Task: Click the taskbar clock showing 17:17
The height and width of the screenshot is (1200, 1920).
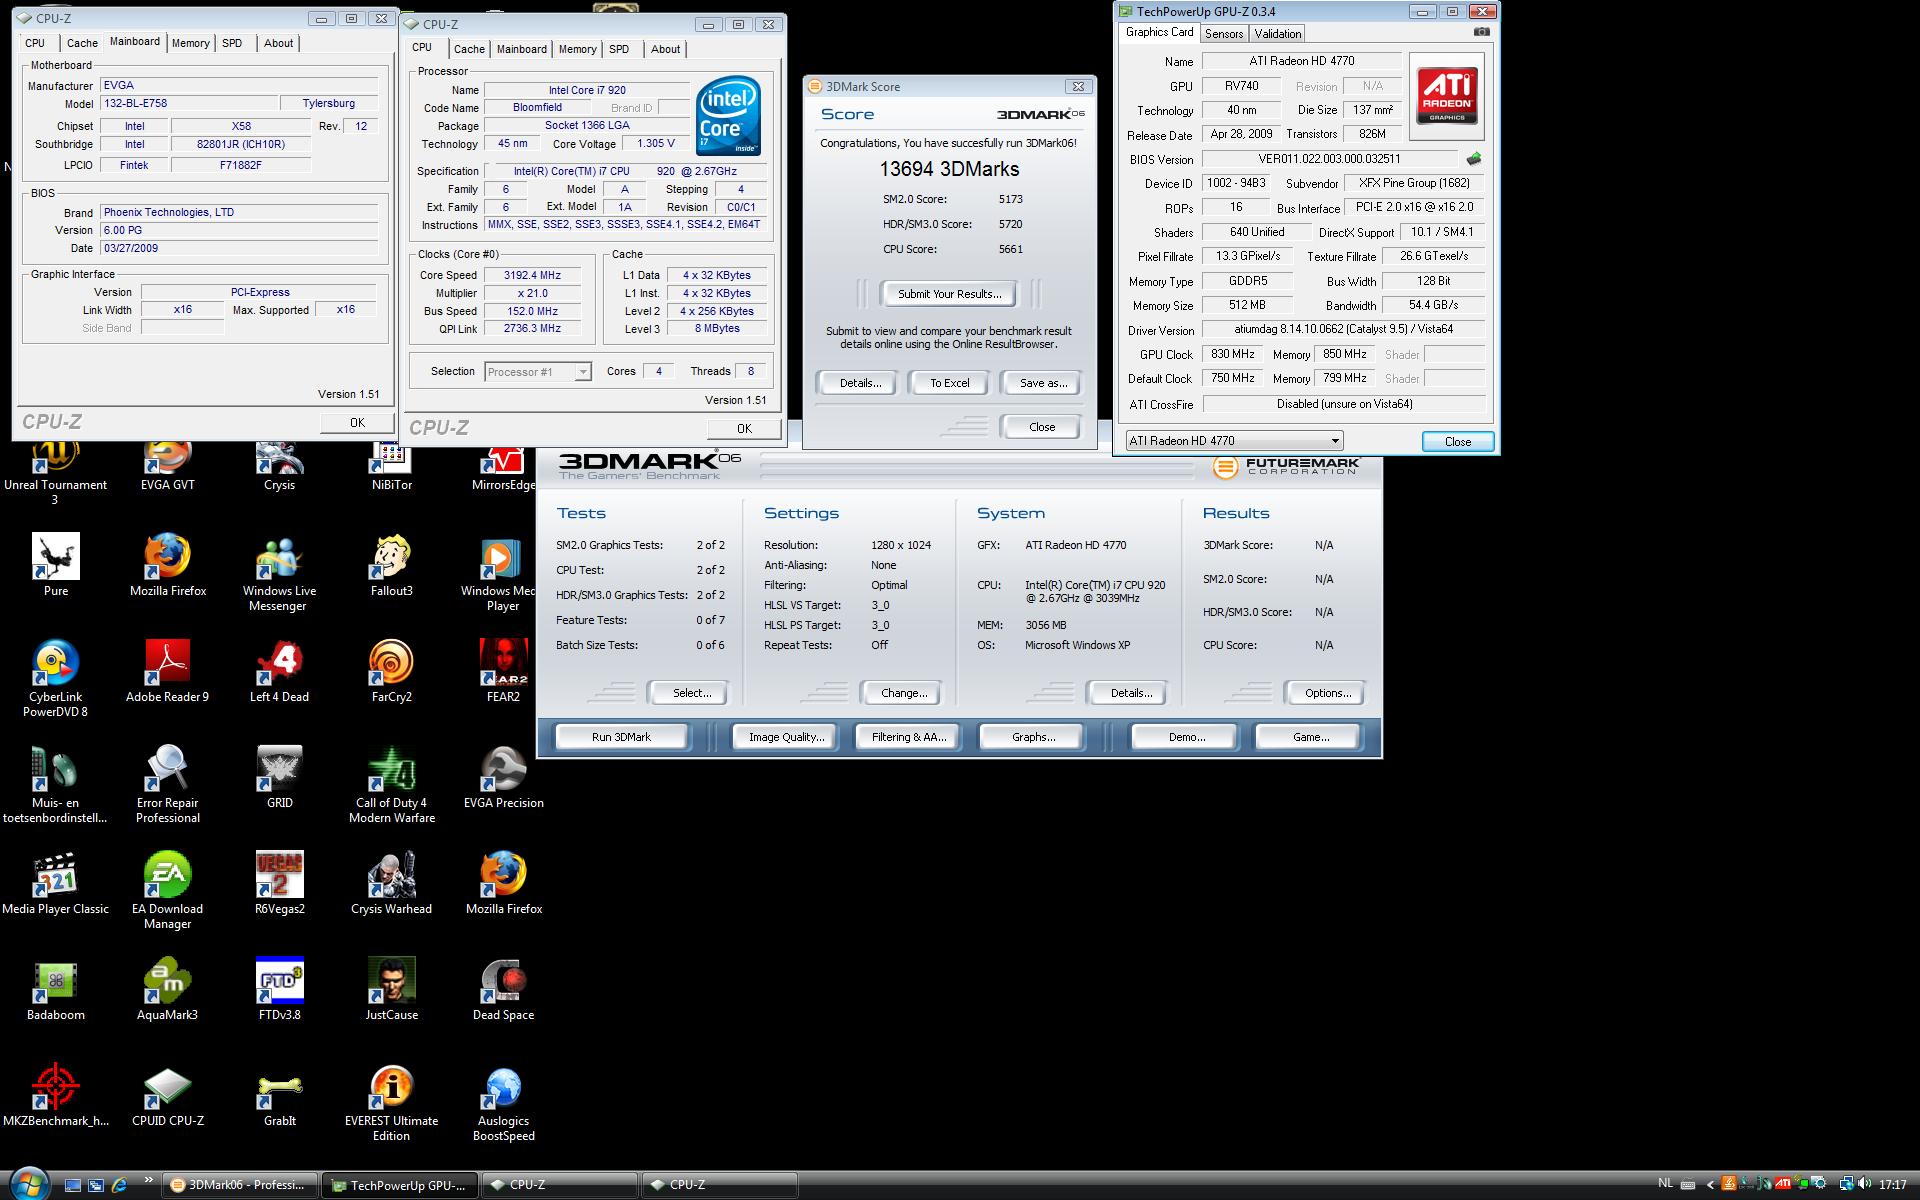Action: click(x=1892, y=1185)
